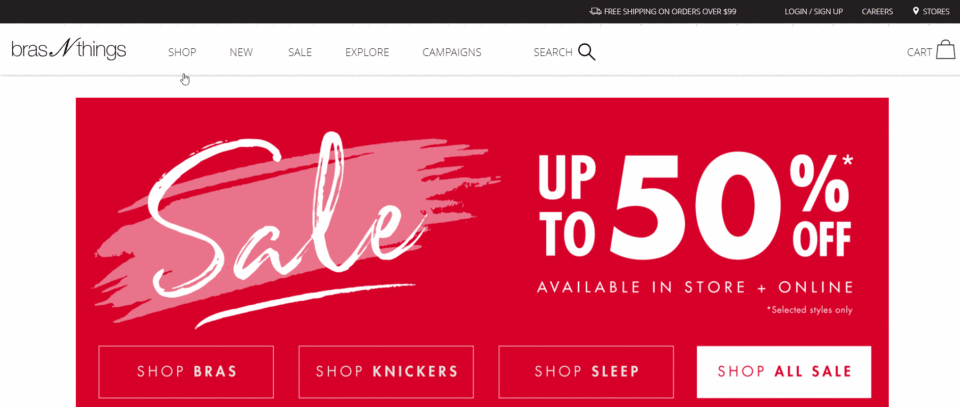Image resolution: width=960 pixels, height=407 pixels.
Task: Visit the CAREERS link
Action: coord(877,12)
